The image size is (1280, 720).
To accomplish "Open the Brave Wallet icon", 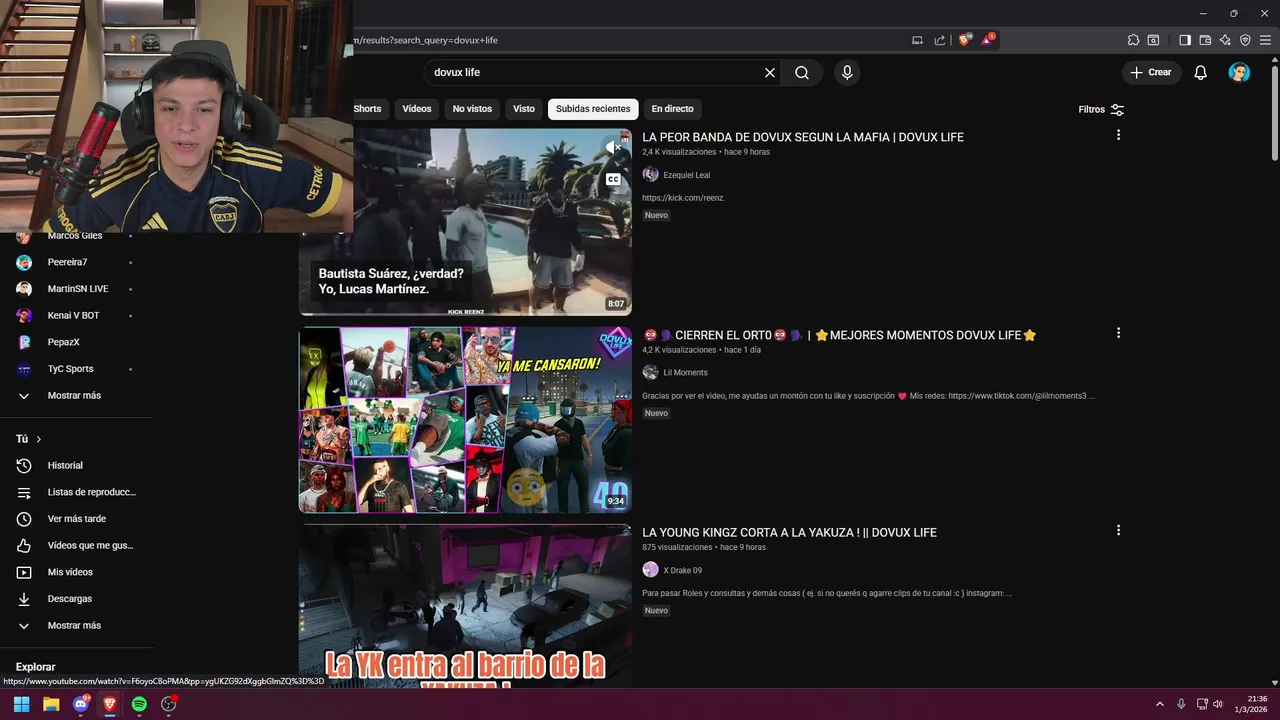I will [1205, 40].
